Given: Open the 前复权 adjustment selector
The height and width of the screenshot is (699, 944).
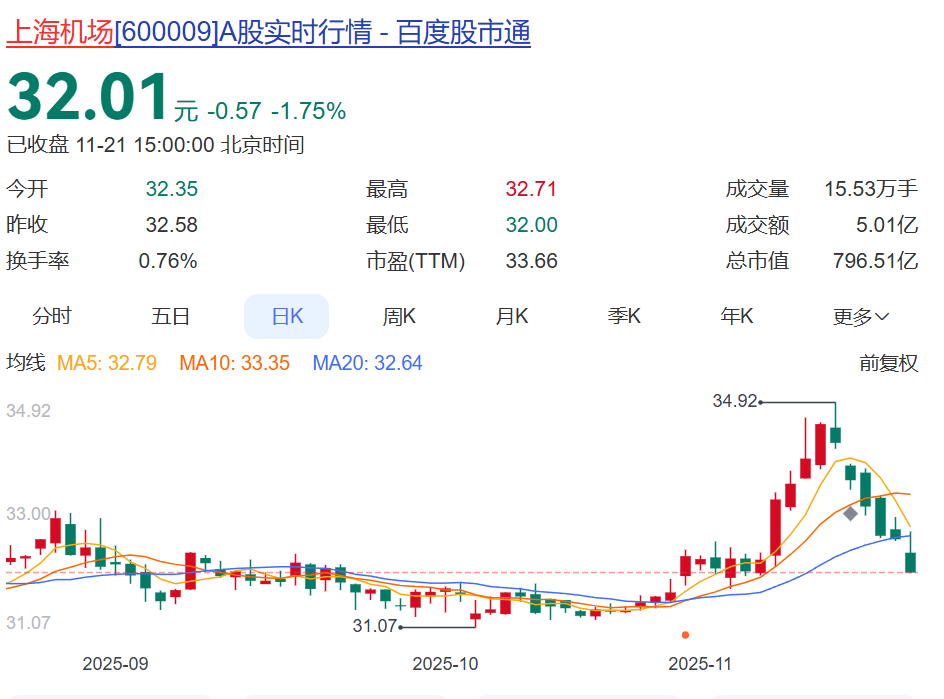Looking at the screenshot, I should coord(889,363).
